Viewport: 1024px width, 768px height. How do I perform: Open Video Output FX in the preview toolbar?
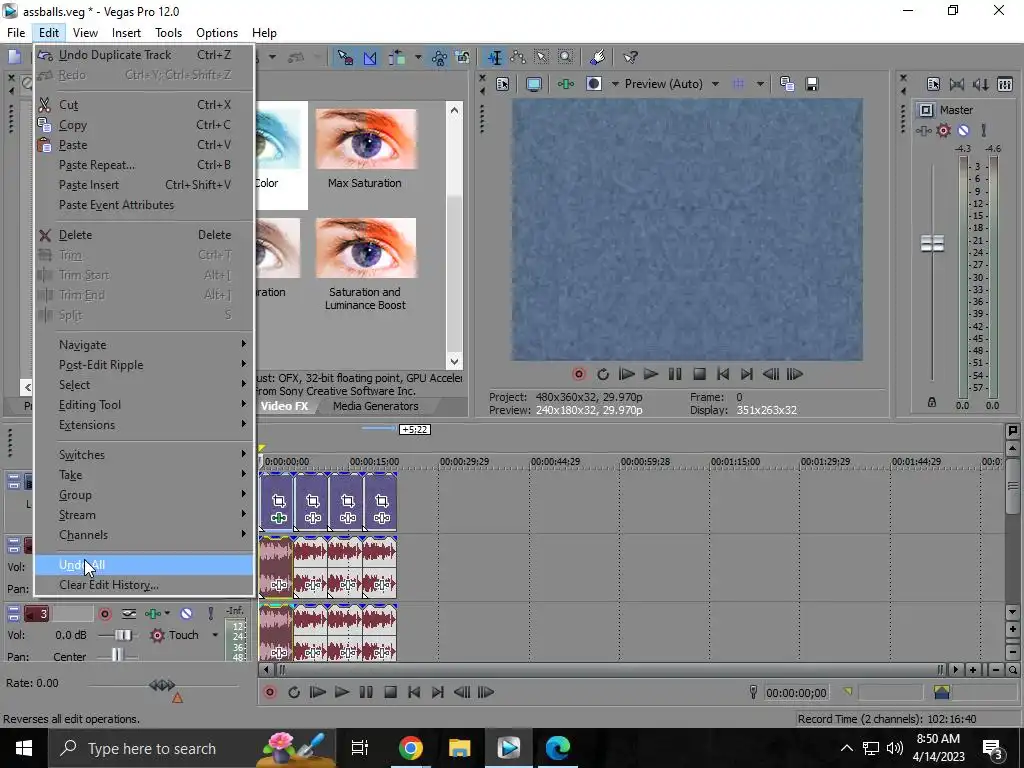[x=566, y=84]
